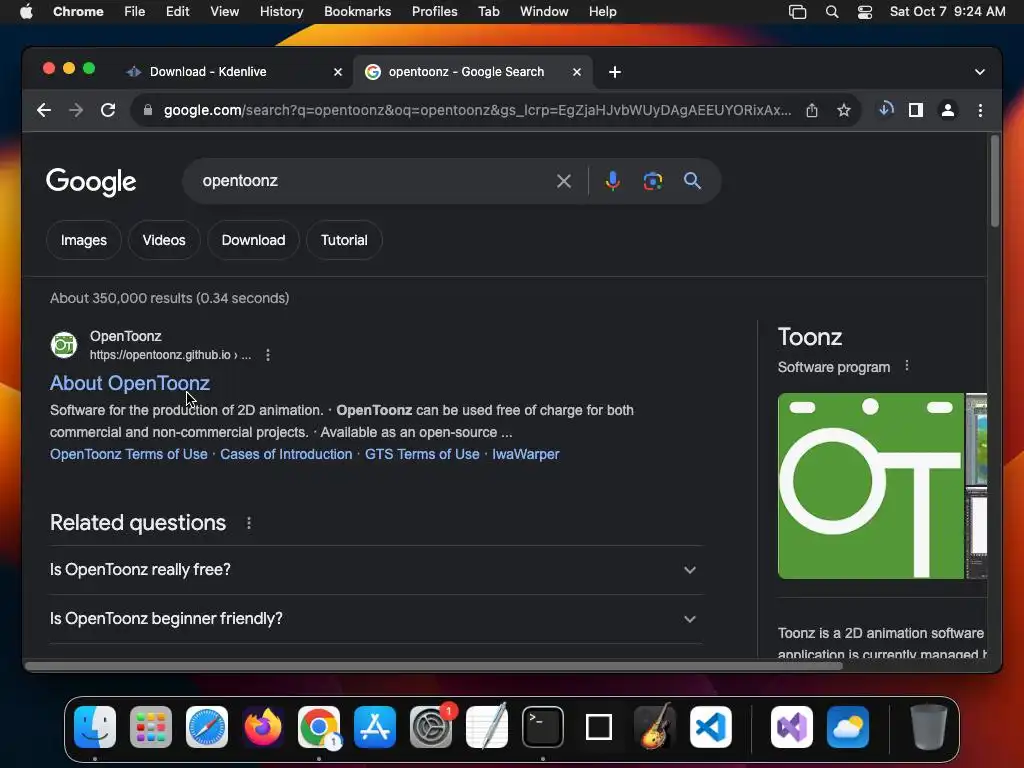This screenshot has width=1024, height=768.
Task: Toggle Chrome side panel
Action: tap(916, 110)
